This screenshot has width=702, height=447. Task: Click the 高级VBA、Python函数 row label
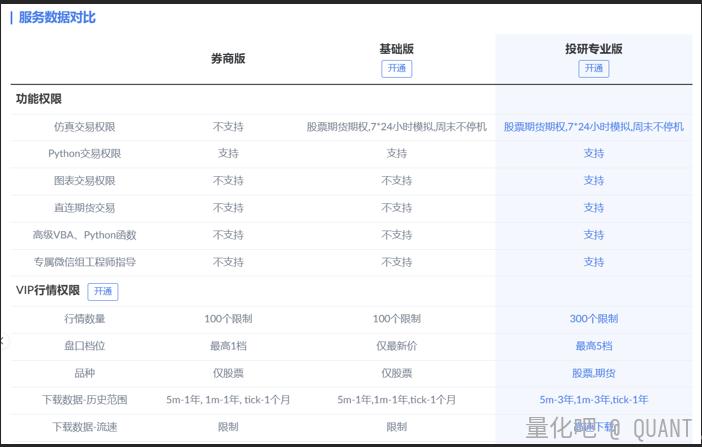point(84,235)
